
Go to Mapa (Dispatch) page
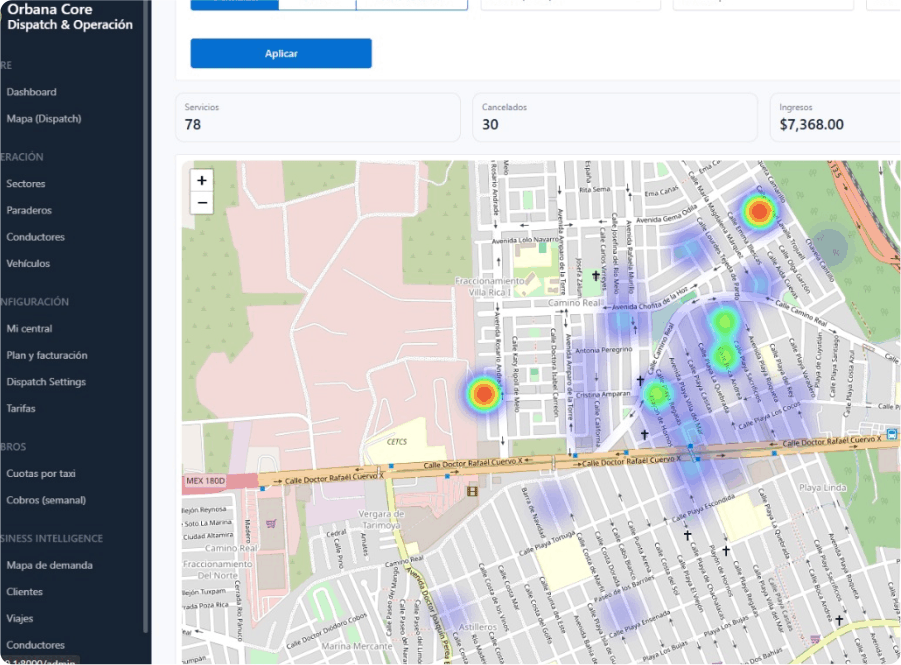pos(44,119)
